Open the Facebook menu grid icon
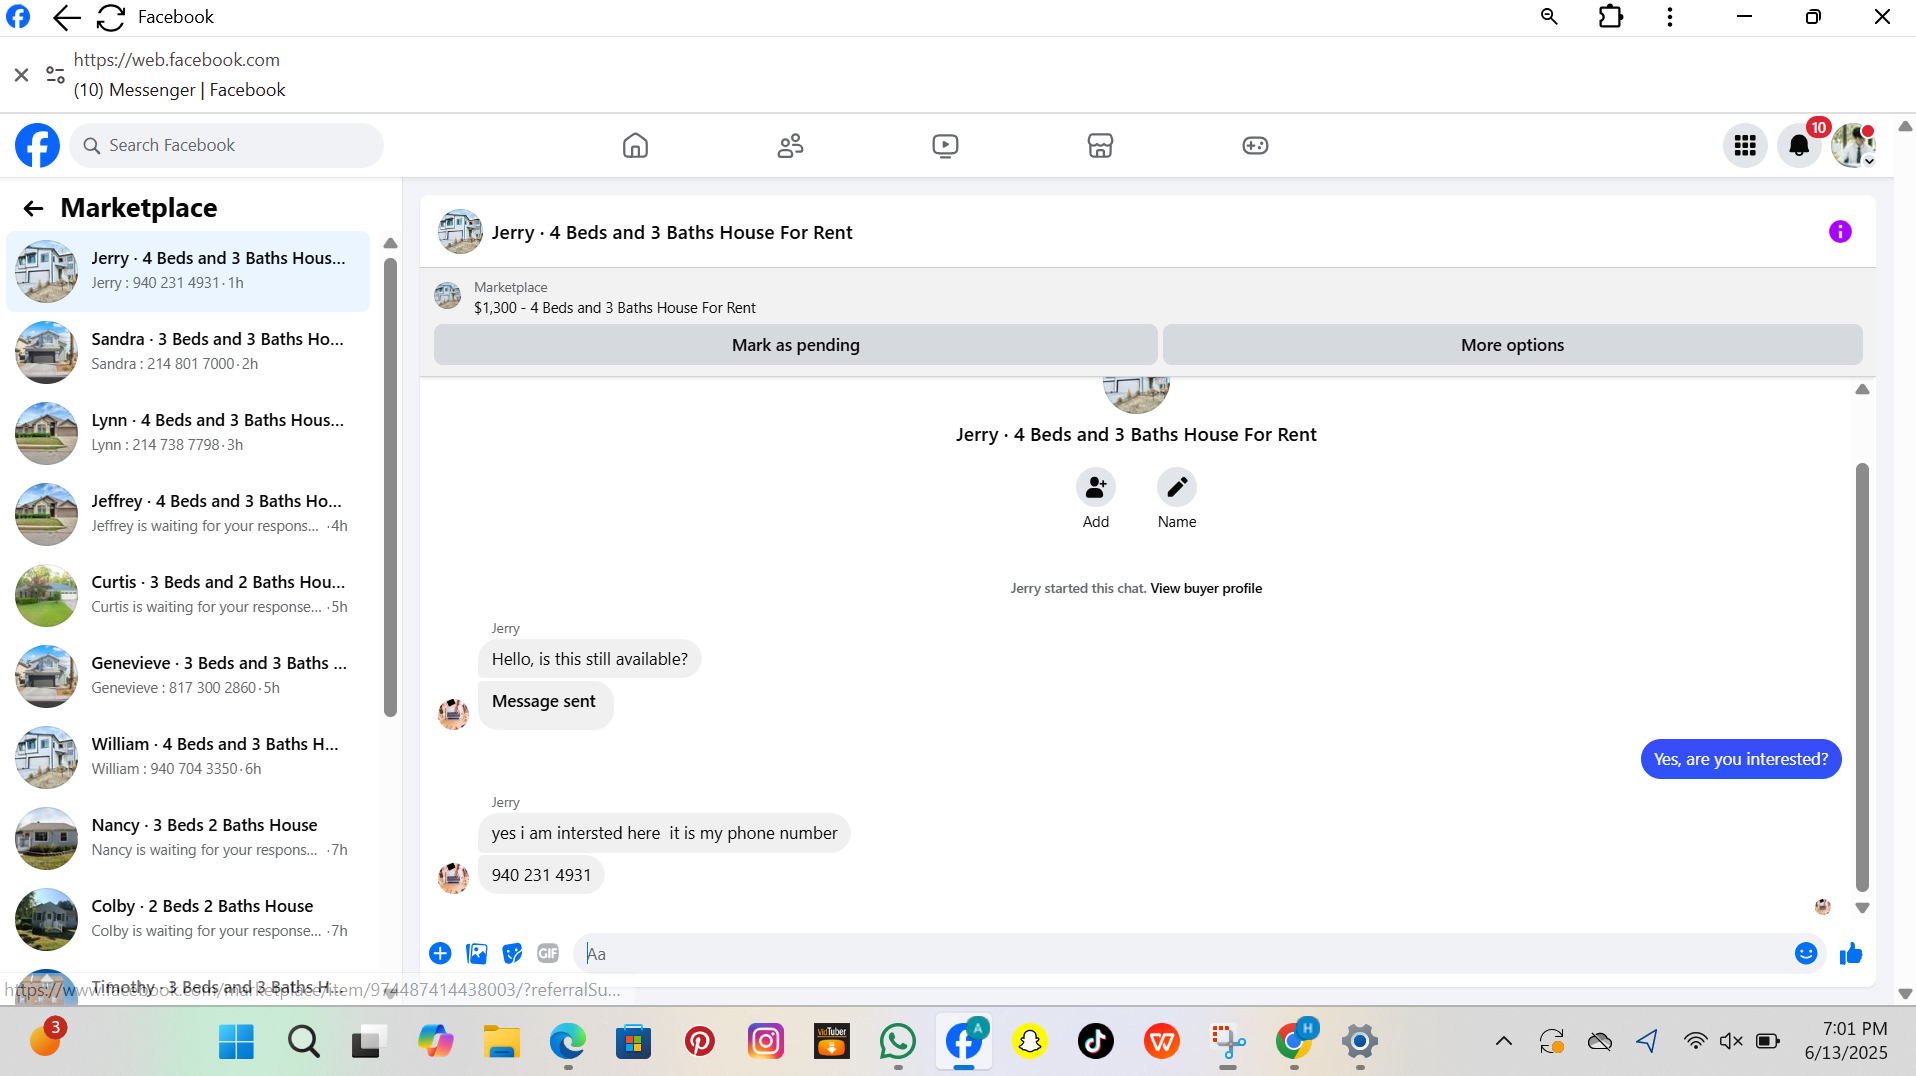Screen dimensions: 1916x1076 click(x=1745, y=146)
